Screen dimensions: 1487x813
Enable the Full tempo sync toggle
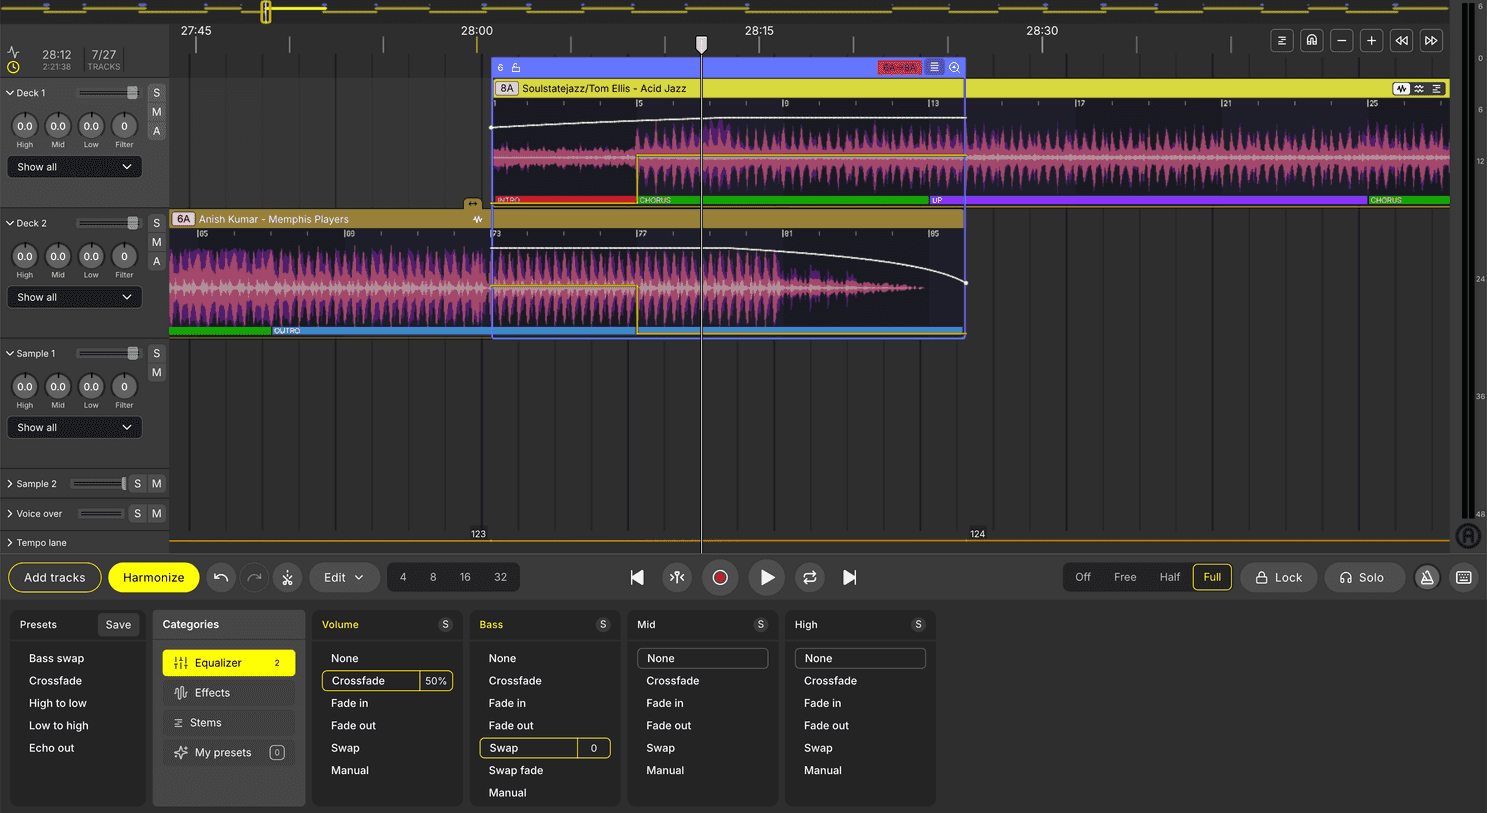coord(1211,577)
